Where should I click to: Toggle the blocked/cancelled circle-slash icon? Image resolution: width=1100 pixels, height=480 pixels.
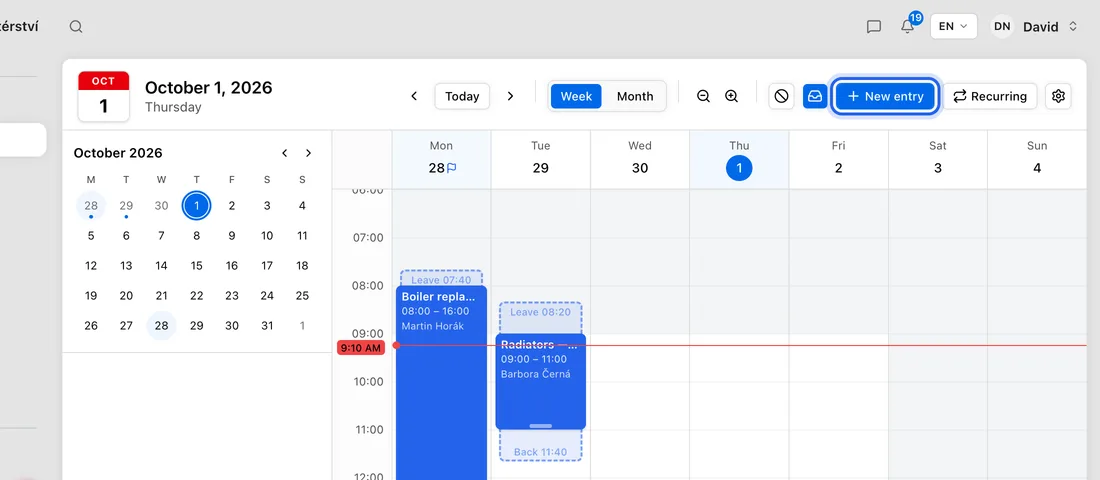[x=782, y=96]
